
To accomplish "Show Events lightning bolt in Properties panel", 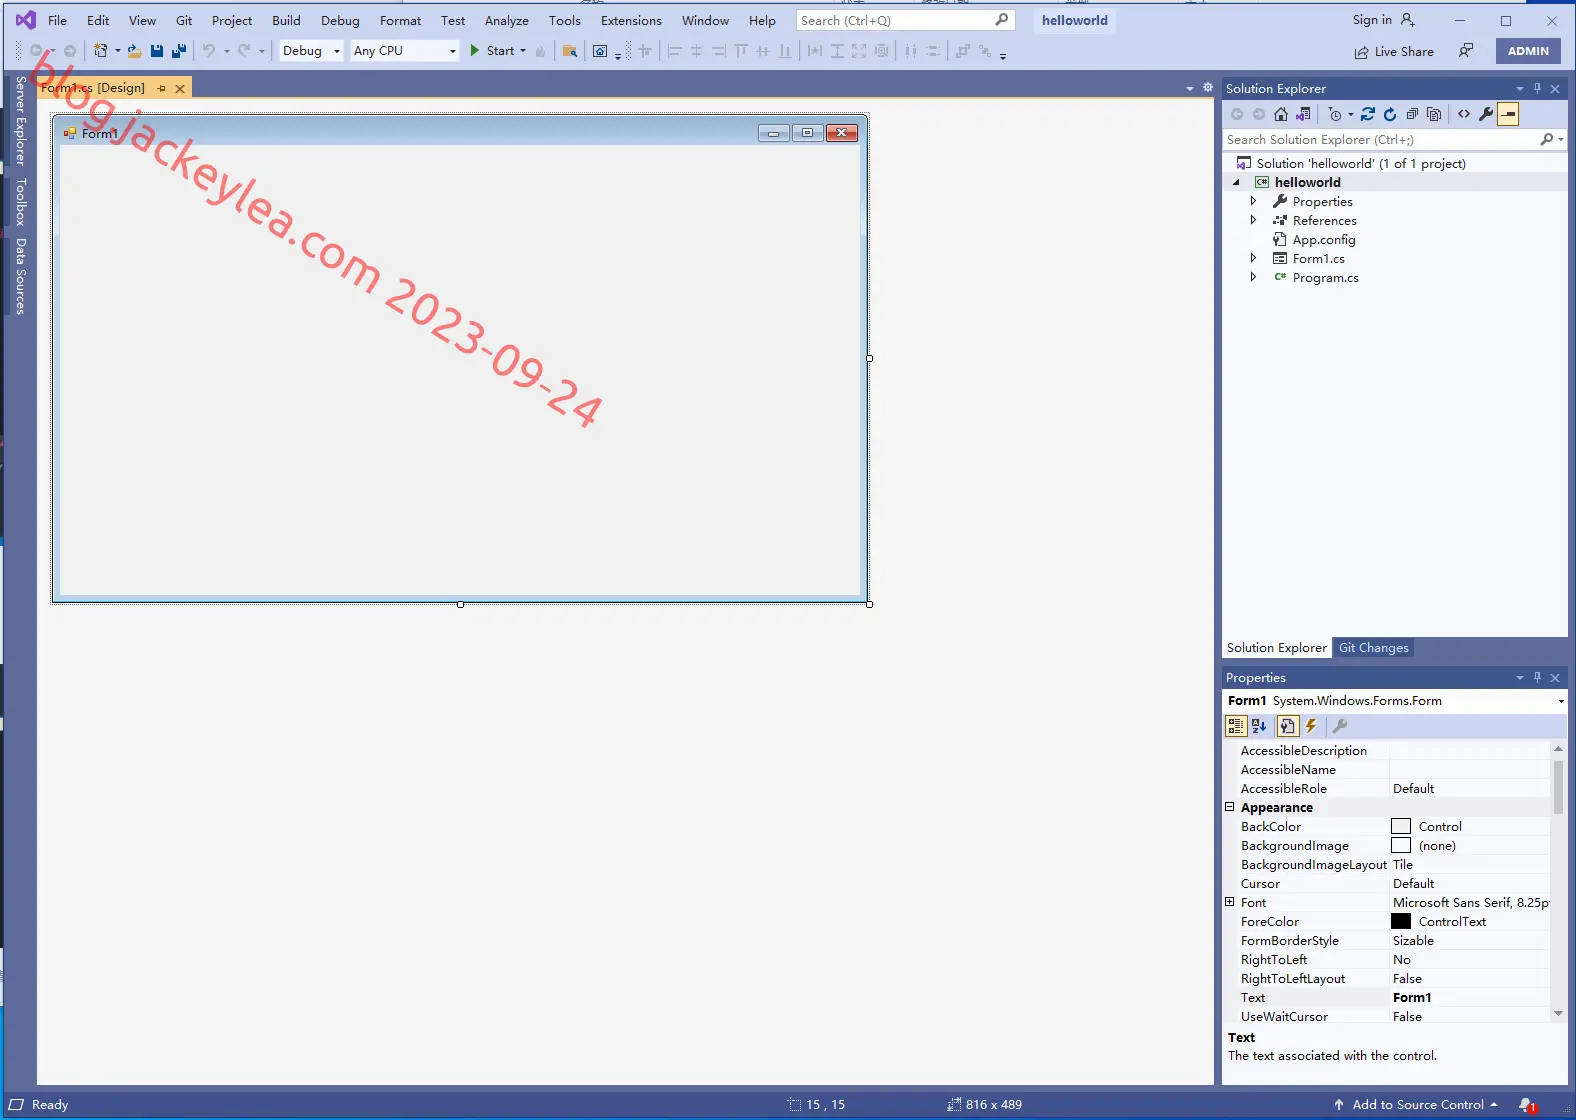I will (x=1312, y=726).
